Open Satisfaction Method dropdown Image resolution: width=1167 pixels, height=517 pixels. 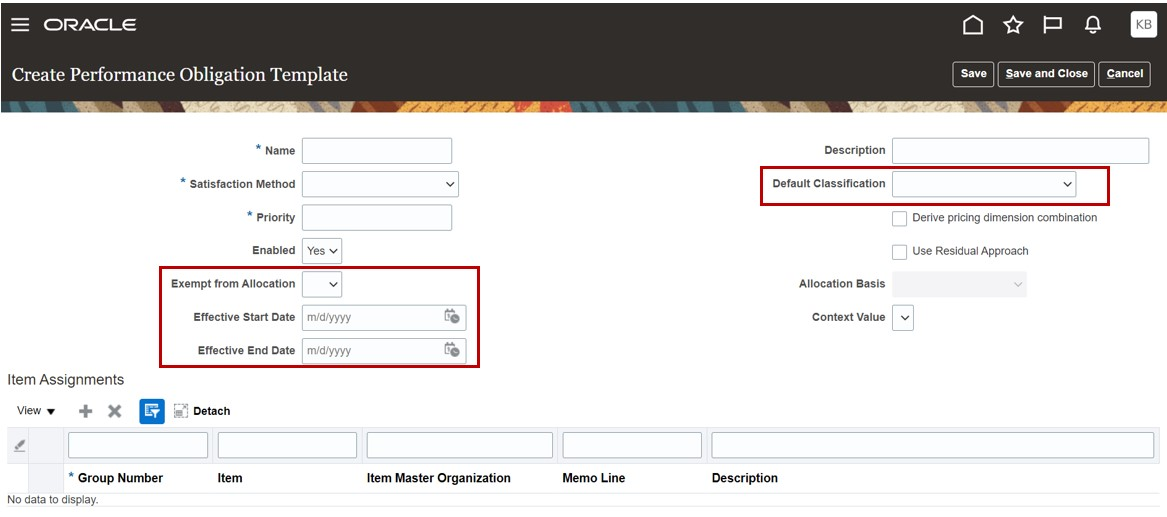[x=380, y=184]
